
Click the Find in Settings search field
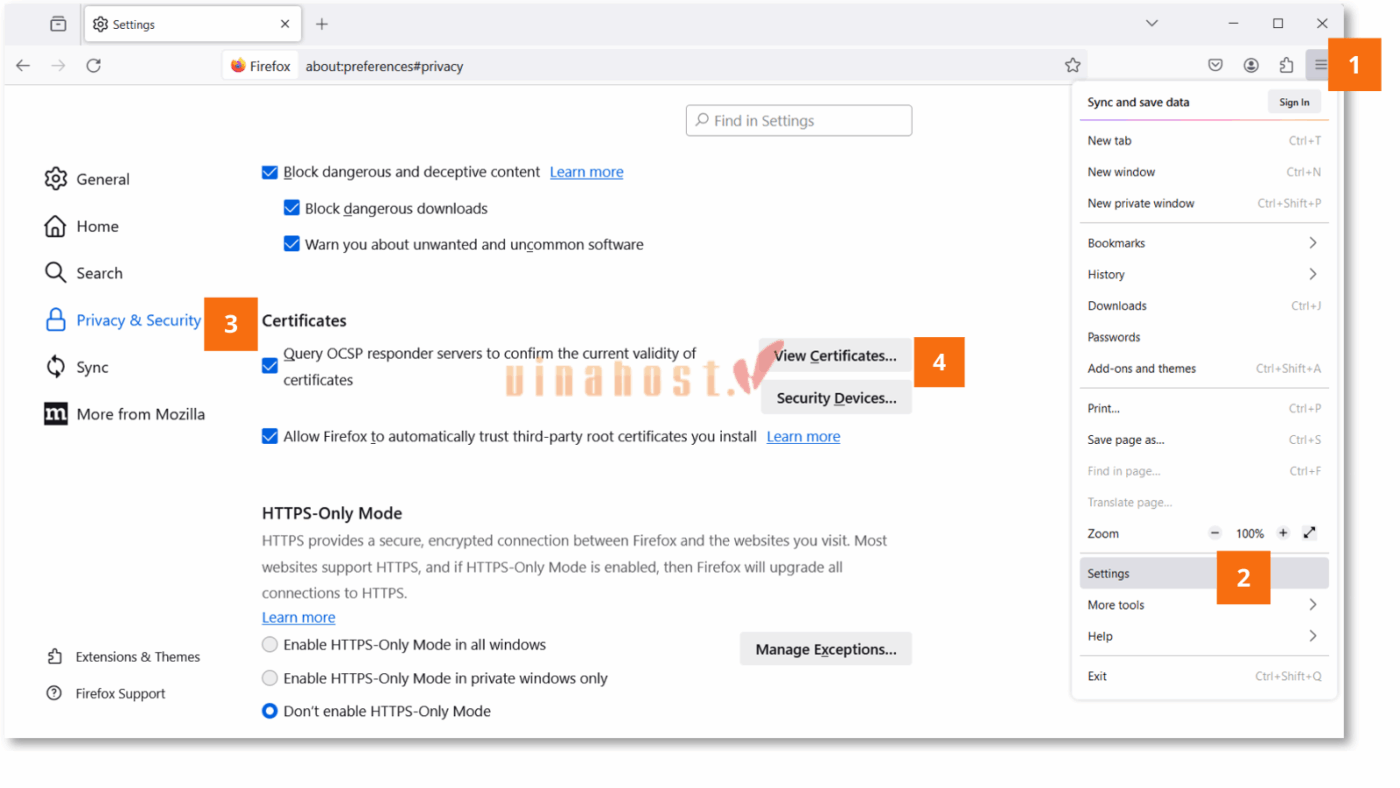click(x=798, y=120)
